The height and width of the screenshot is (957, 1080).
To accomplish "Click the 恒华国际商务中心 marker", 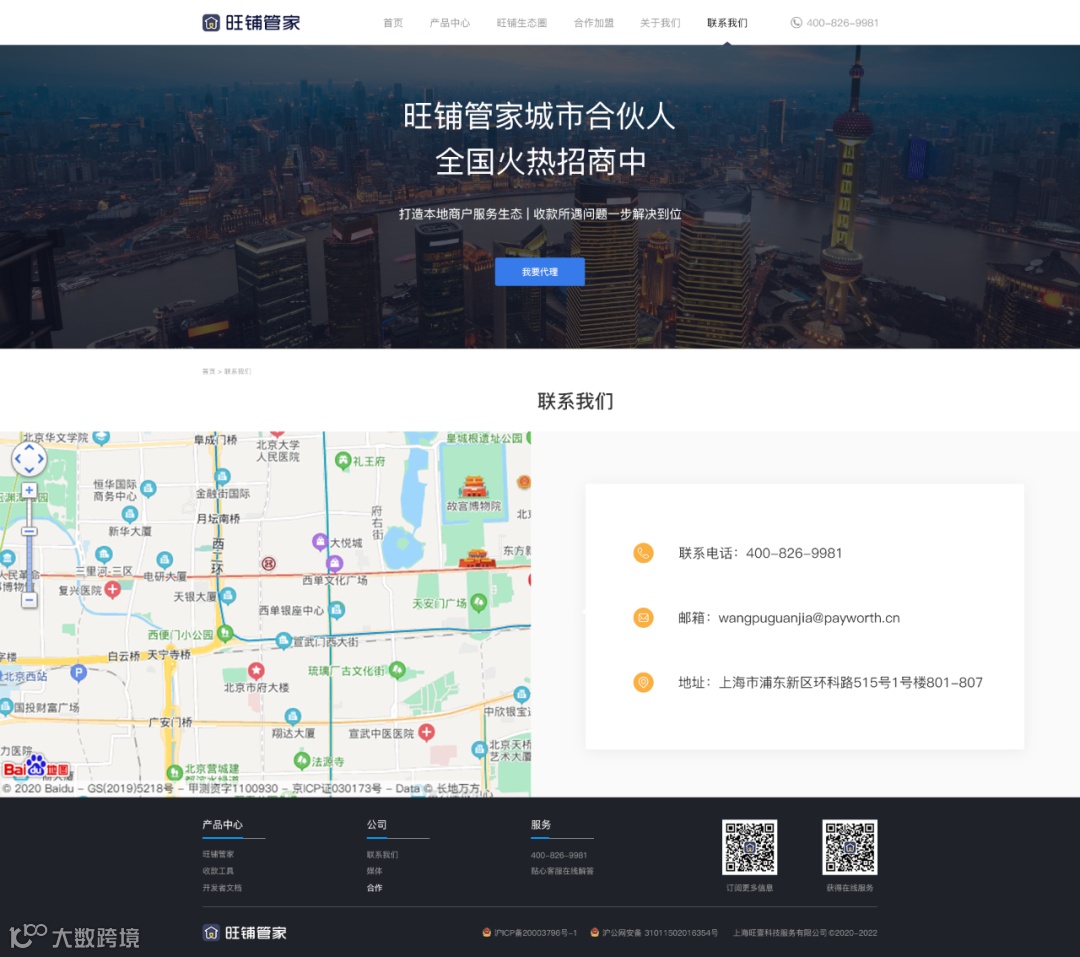I will [148, 489].
